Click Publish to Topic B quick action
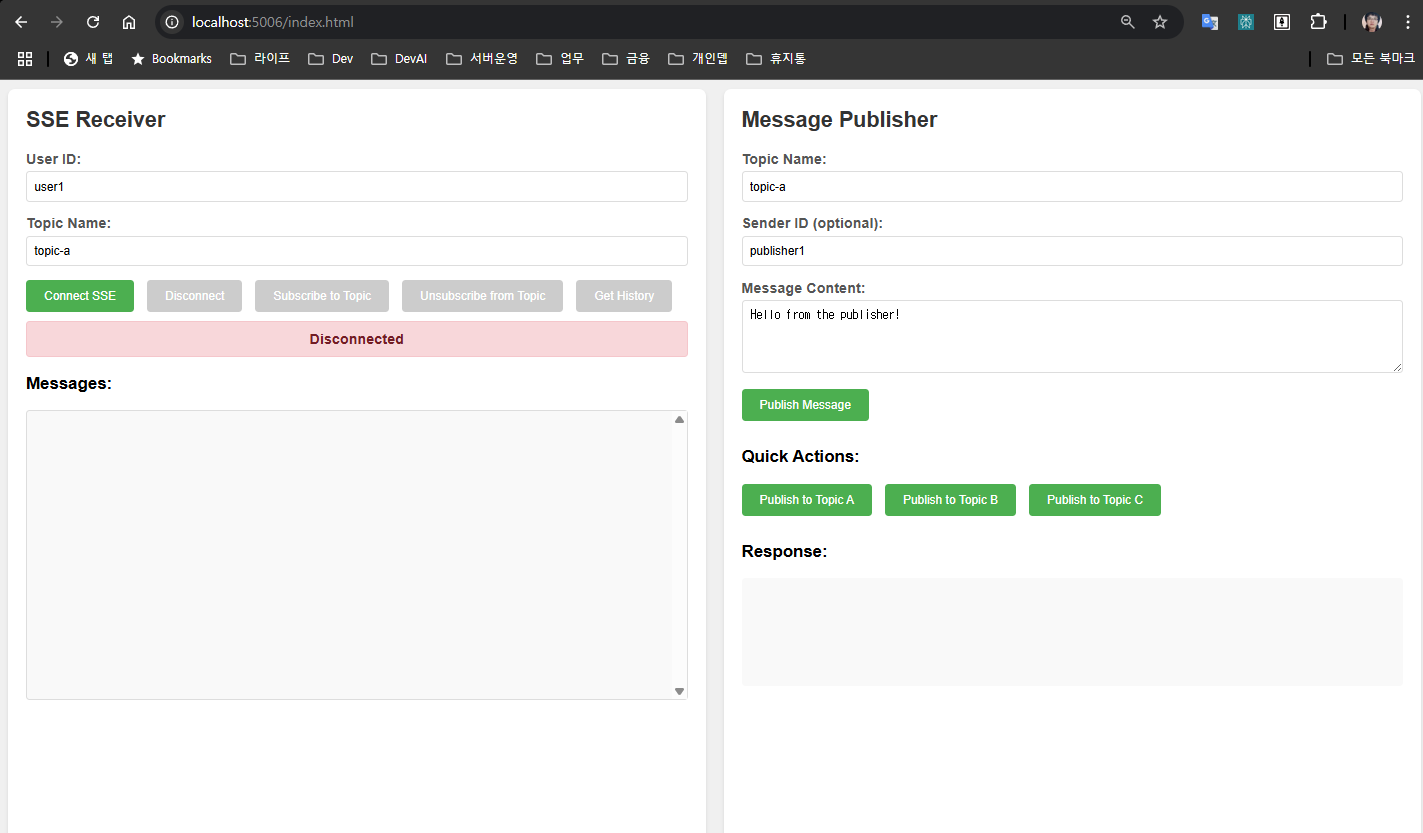 [x=950, y=500]
